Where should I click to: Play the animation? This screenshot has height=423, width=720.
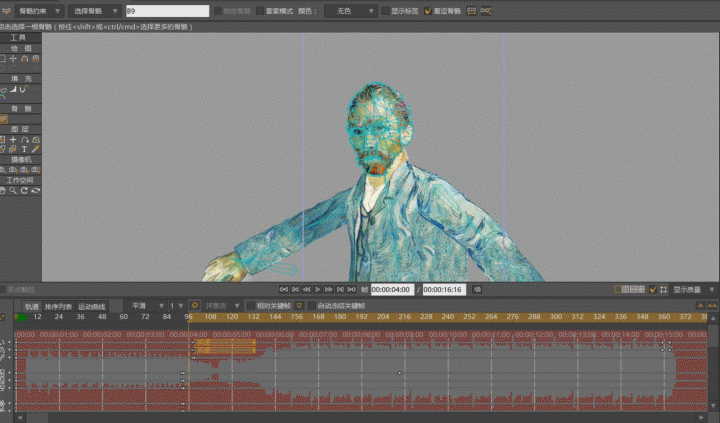point(317,289)
